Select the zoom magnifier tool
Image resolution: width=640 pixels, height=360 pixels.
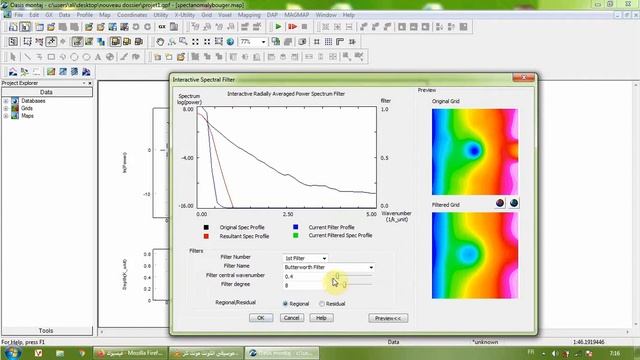coord(183,42)
